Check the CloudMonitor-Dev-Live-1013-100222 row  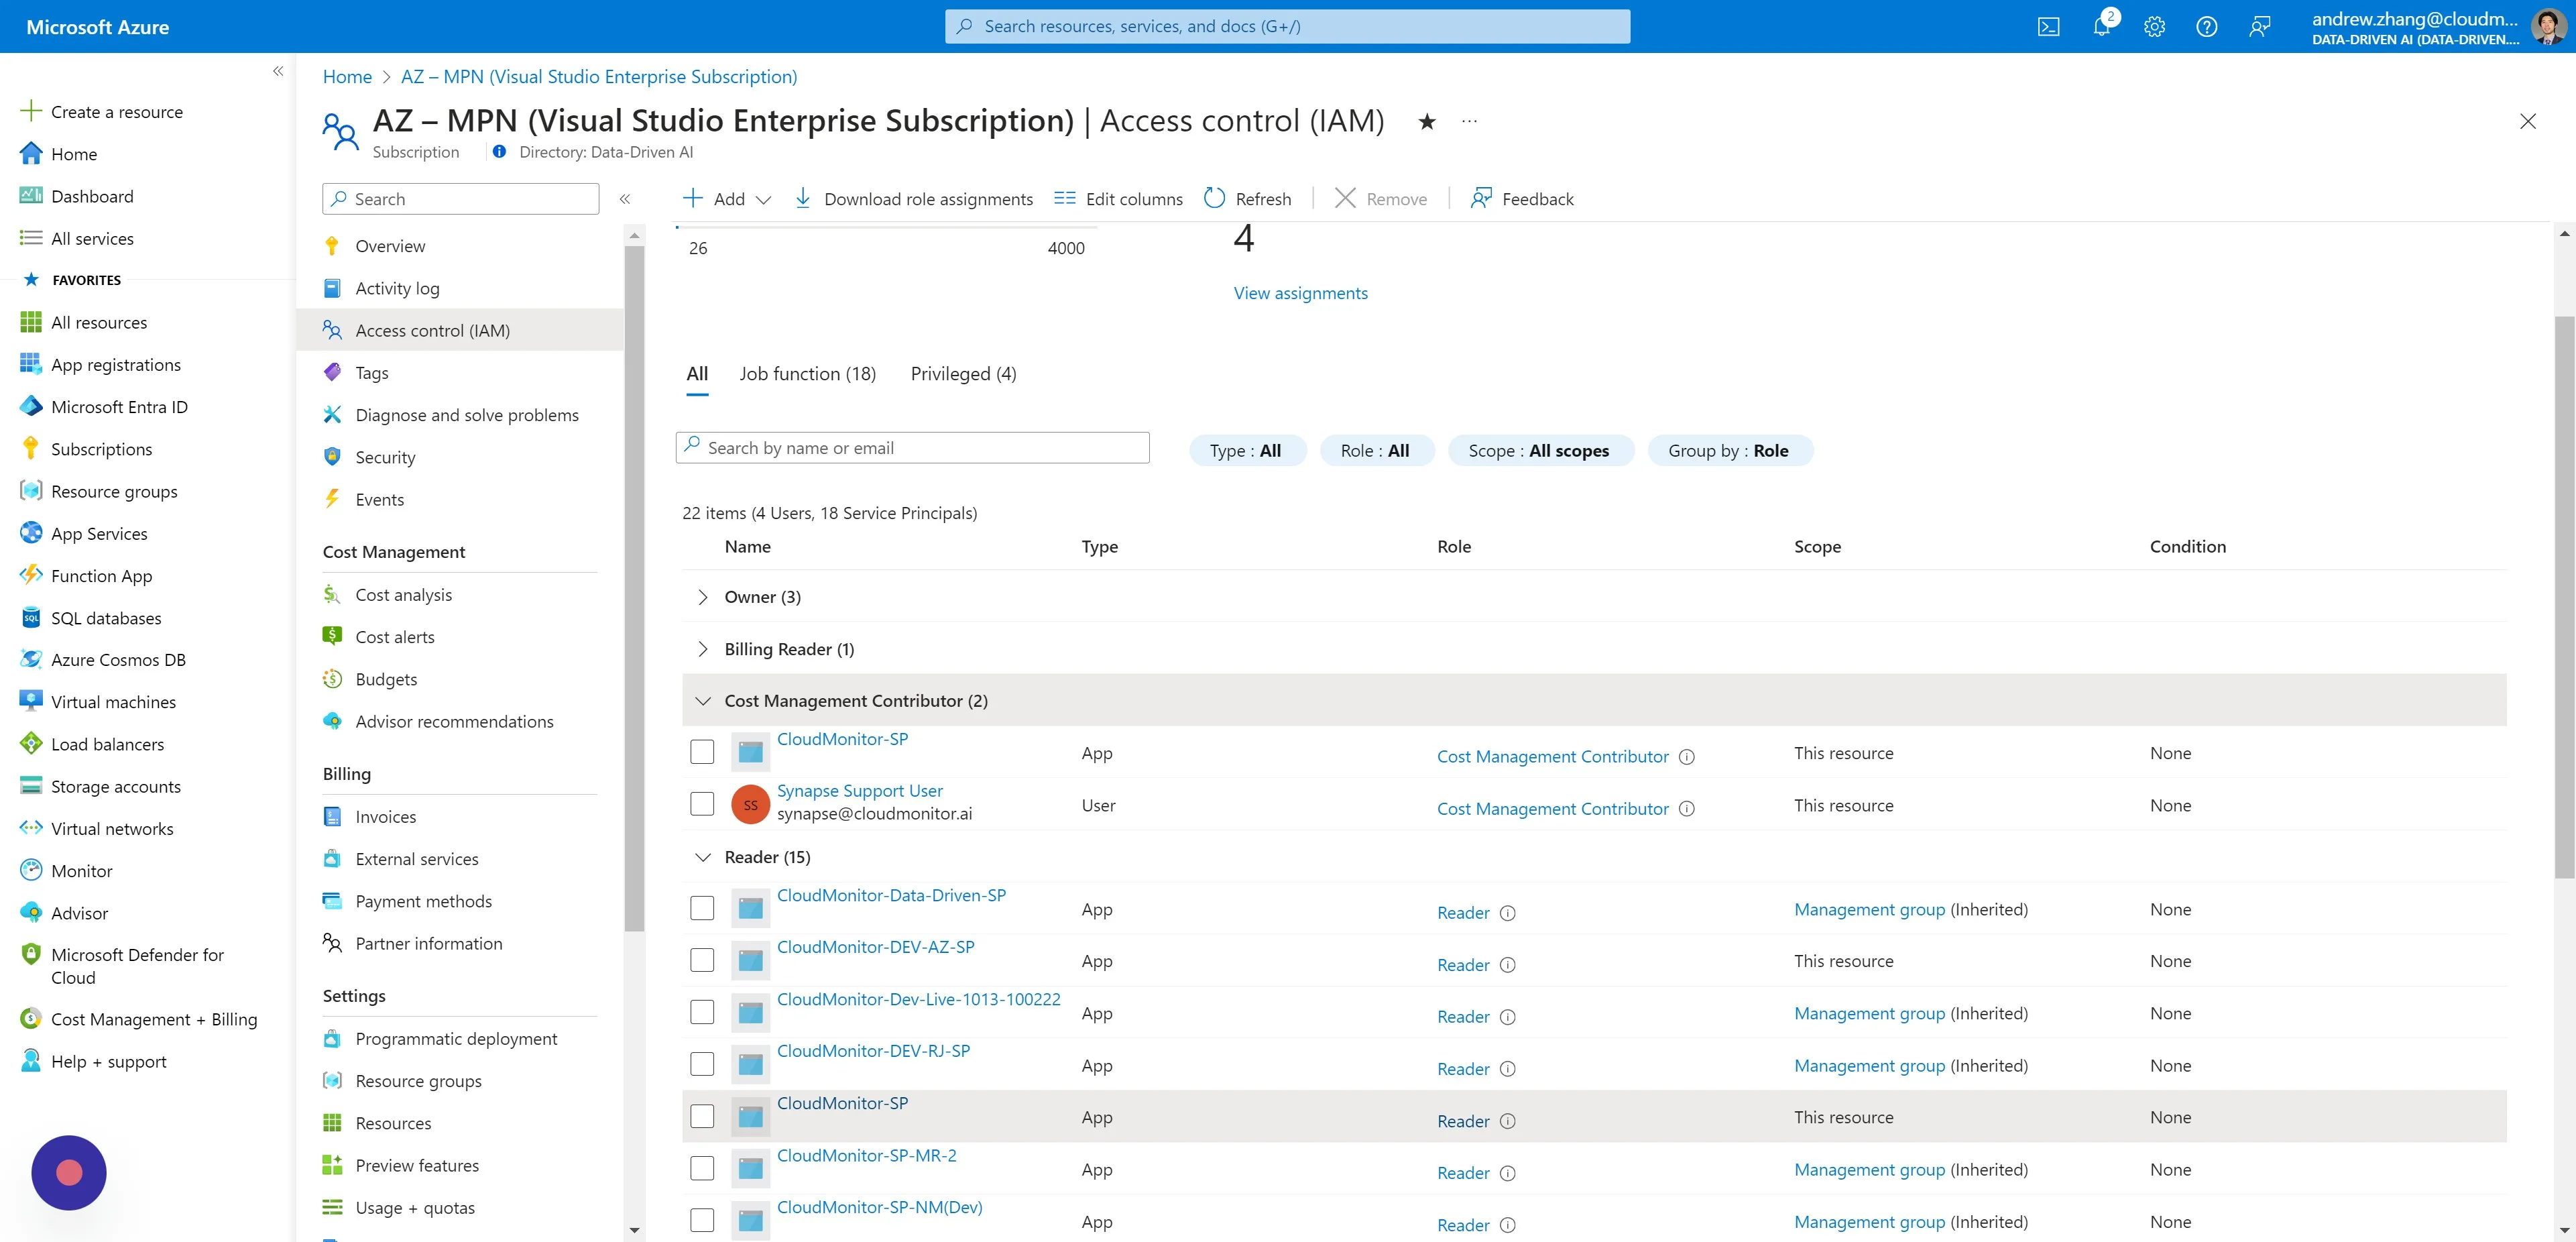coord(702,1012)
